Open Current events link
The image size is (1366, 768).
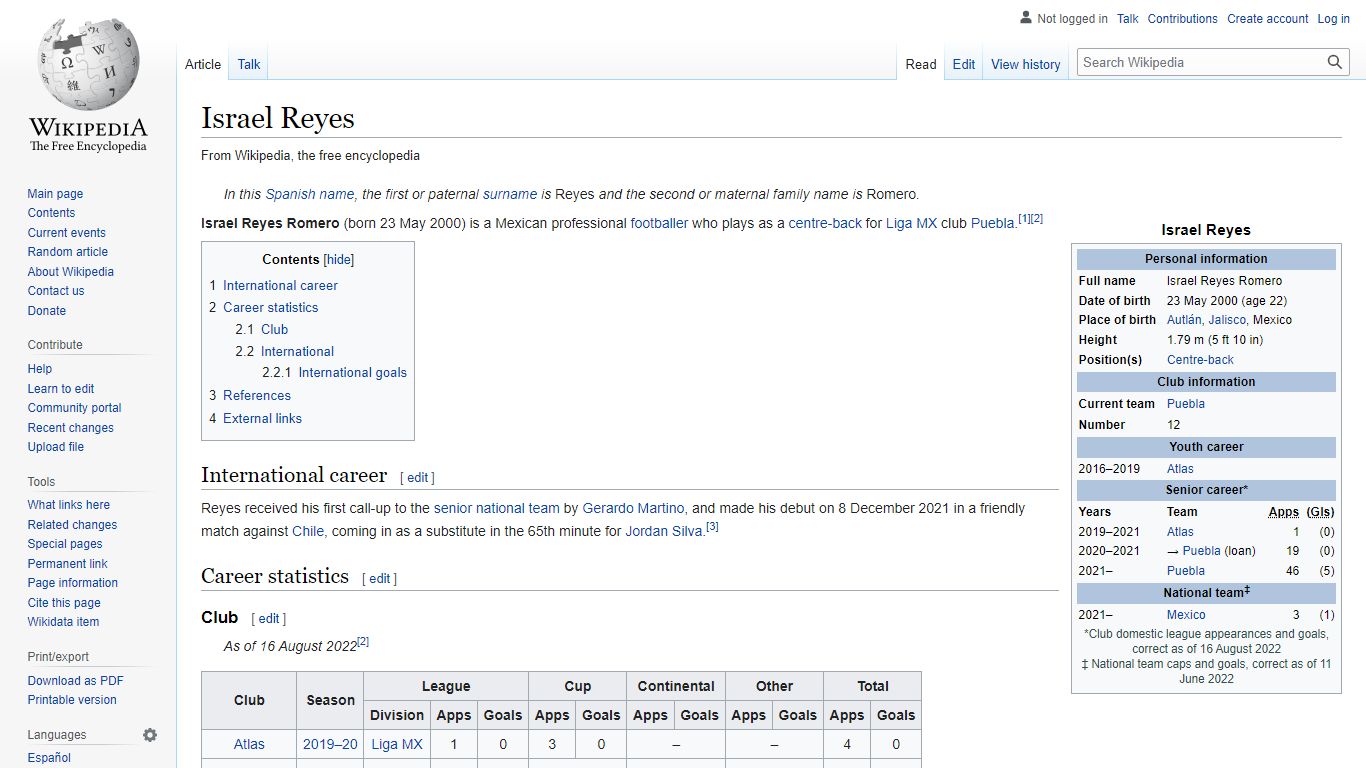click(66, 233)
